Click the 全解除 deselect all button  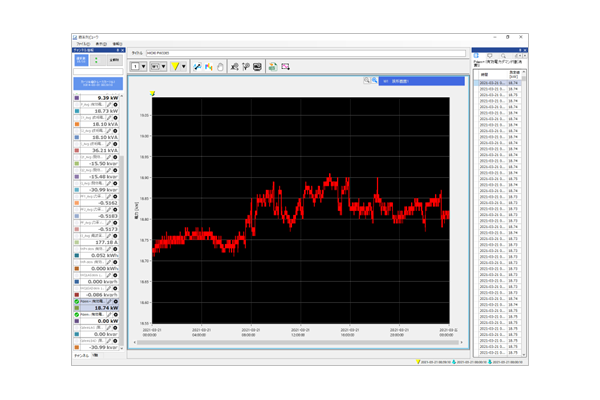[114, 60]
